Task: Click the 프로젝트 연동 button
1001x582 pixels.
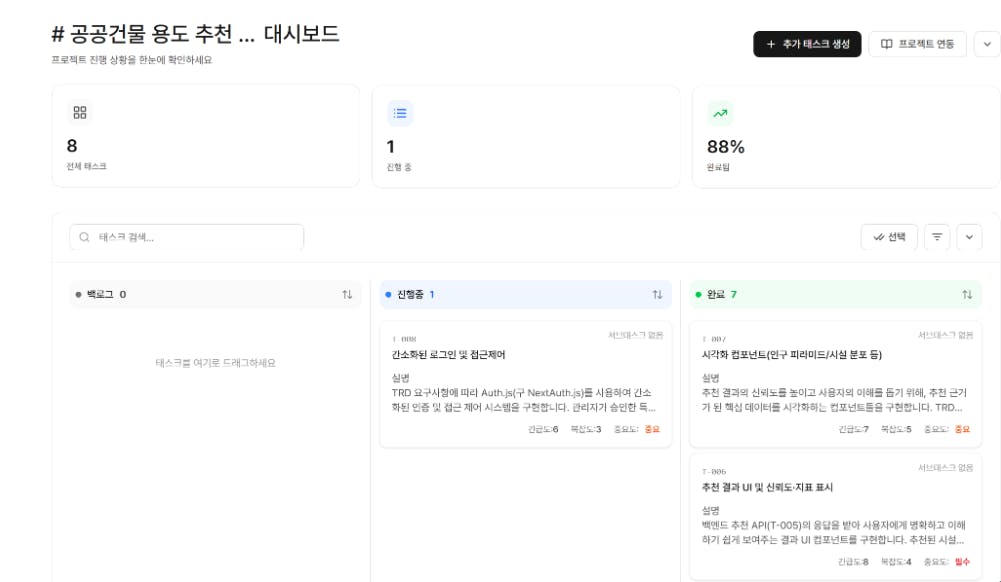Action: pyautogui.click(x=917, y=44)
